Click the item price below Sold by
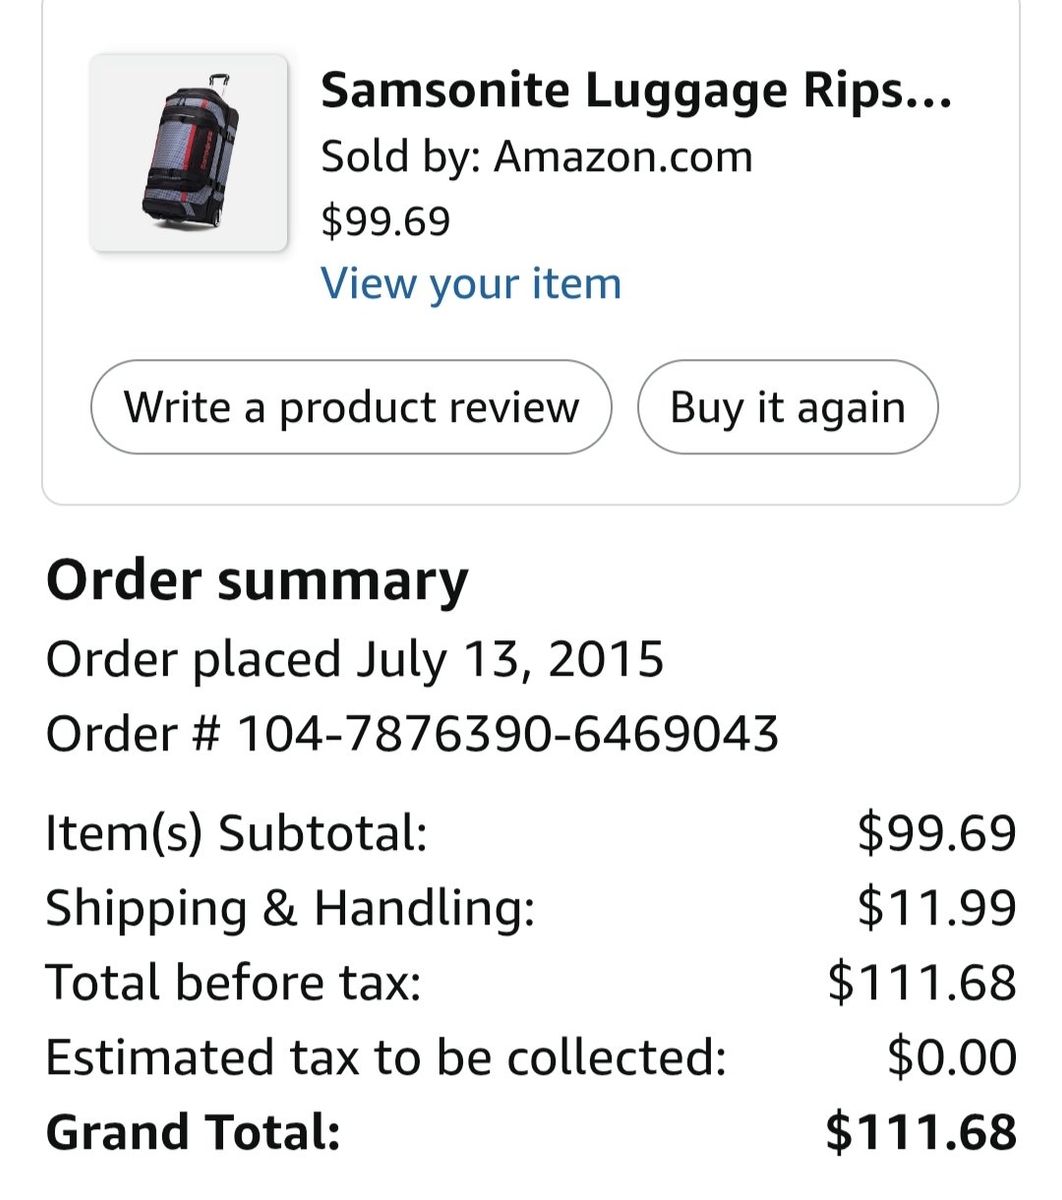The height and width of the screenshot is (1200, 1062). pos(385,221)
